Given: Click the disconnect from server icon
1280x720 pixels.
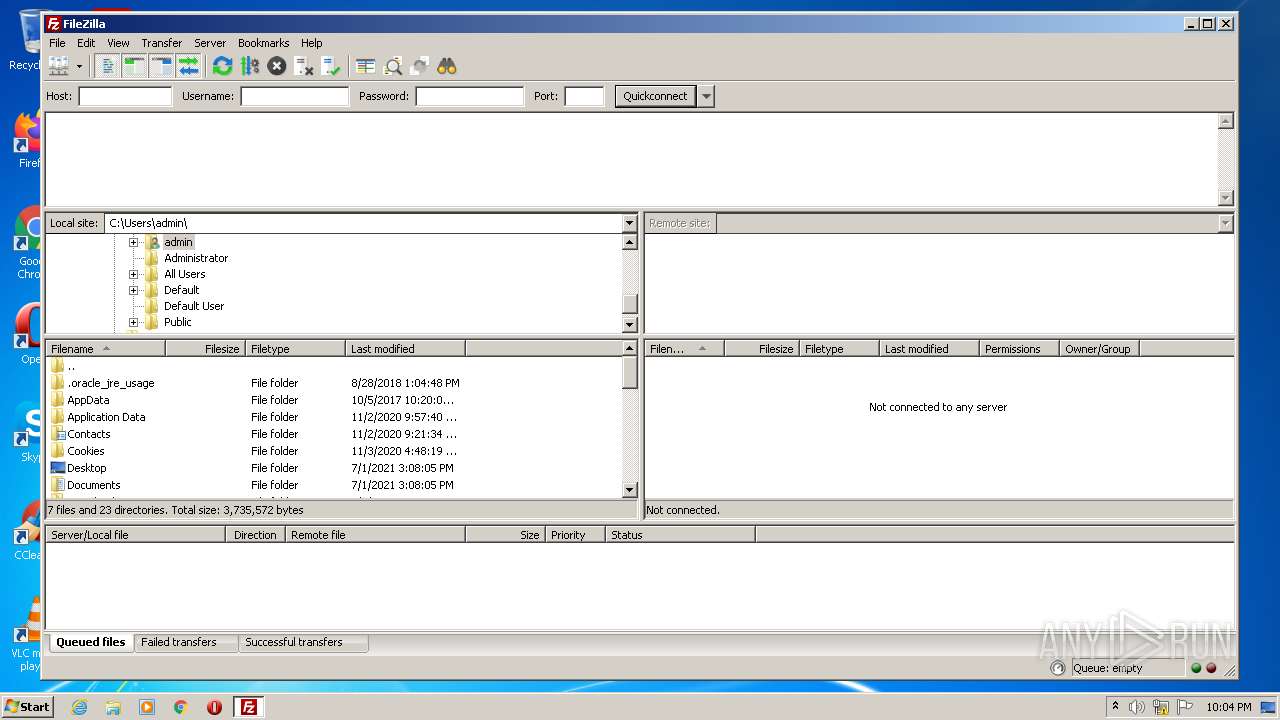Looking at the screenshot, I should pyautogui.click(x=304, y=66).
